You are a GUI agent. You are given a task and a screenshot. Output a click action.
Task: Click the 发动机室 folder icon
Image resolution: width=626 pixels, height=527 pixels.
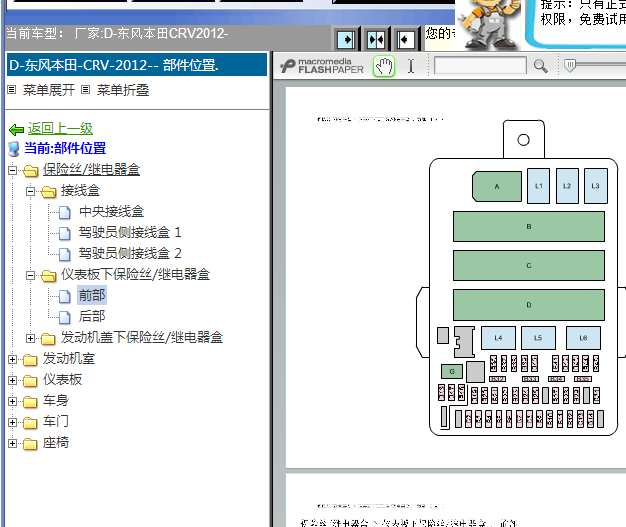click(30, 360)
